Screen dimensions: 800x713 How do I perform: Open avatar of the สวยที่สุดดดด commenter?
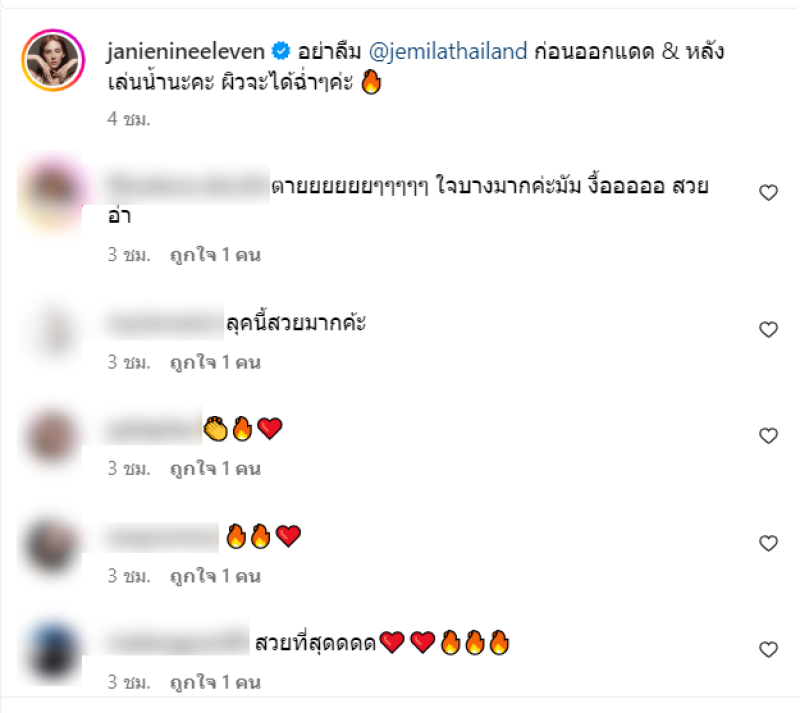point(51,652)
